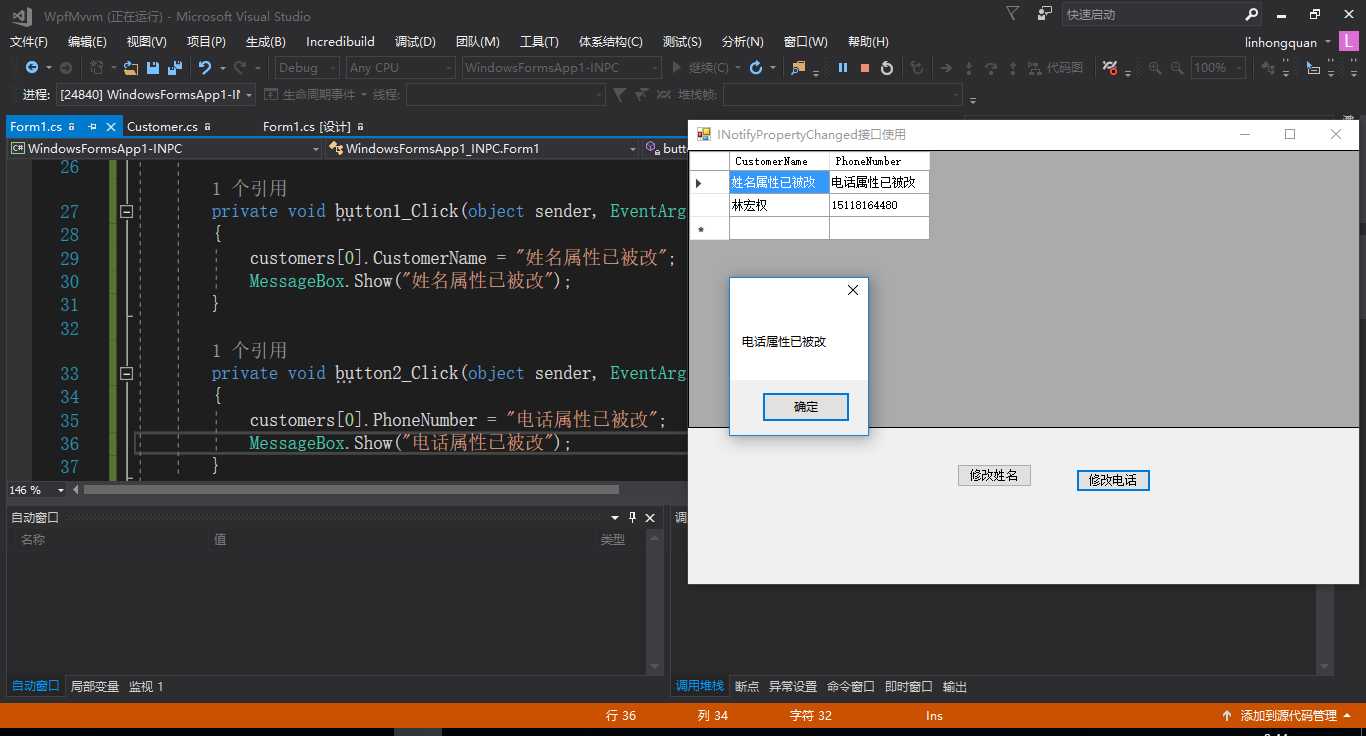The height and width of the screenshot is (736, 1366).
Task: Switch to the Form1.cs [设计] tab
Action: point(307,127)
